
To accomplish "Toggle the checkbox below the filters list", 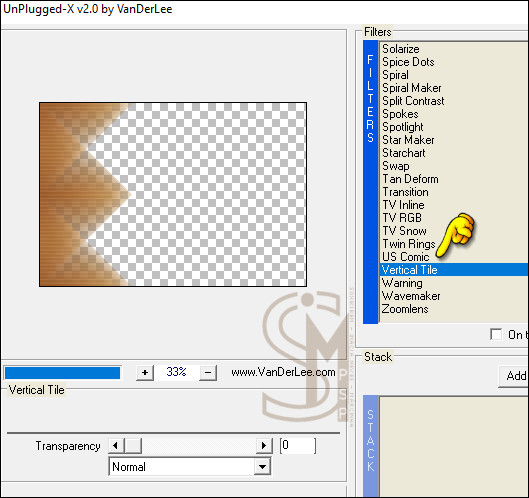I will click(496, 334).
